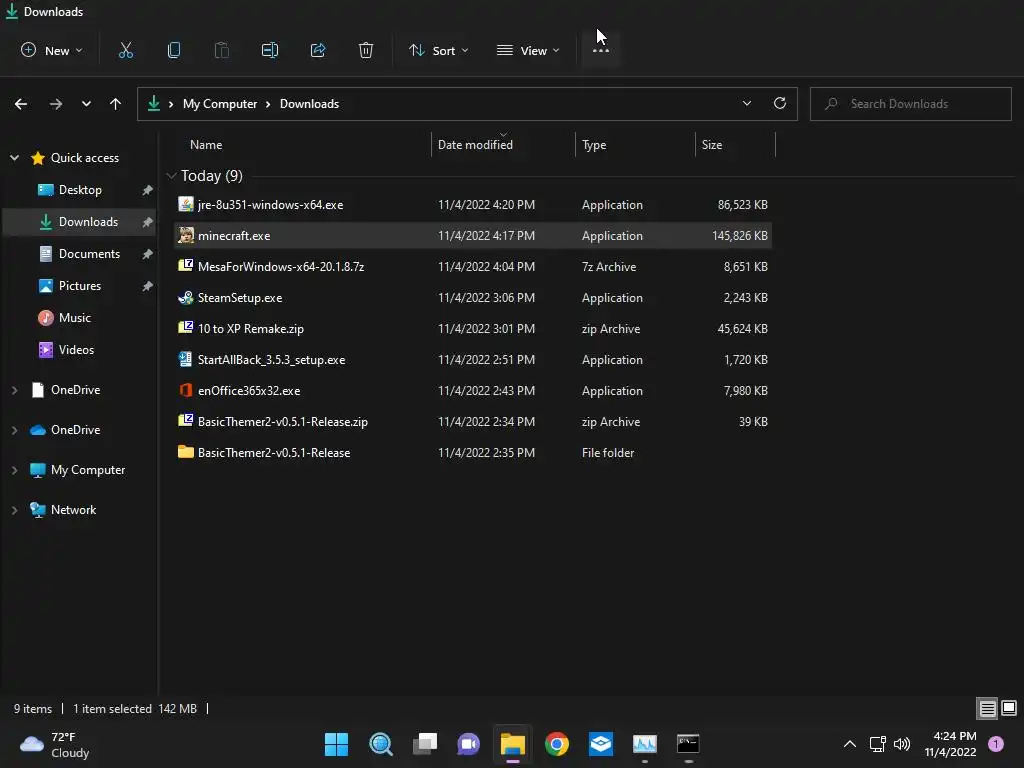This screenshot has width=1024, height=768.
Task: Collapse the Quick access tree
Action: pyautogui.click(x=14, y=157)
